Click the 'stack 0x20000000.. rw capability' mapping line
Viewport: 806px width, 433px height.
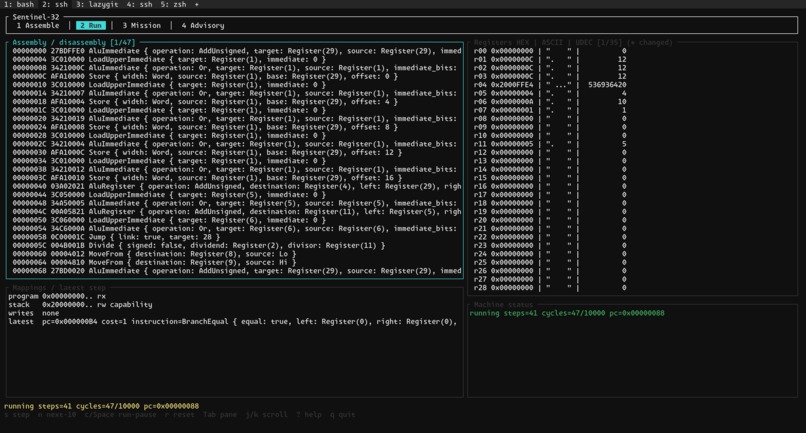[80, 304]
